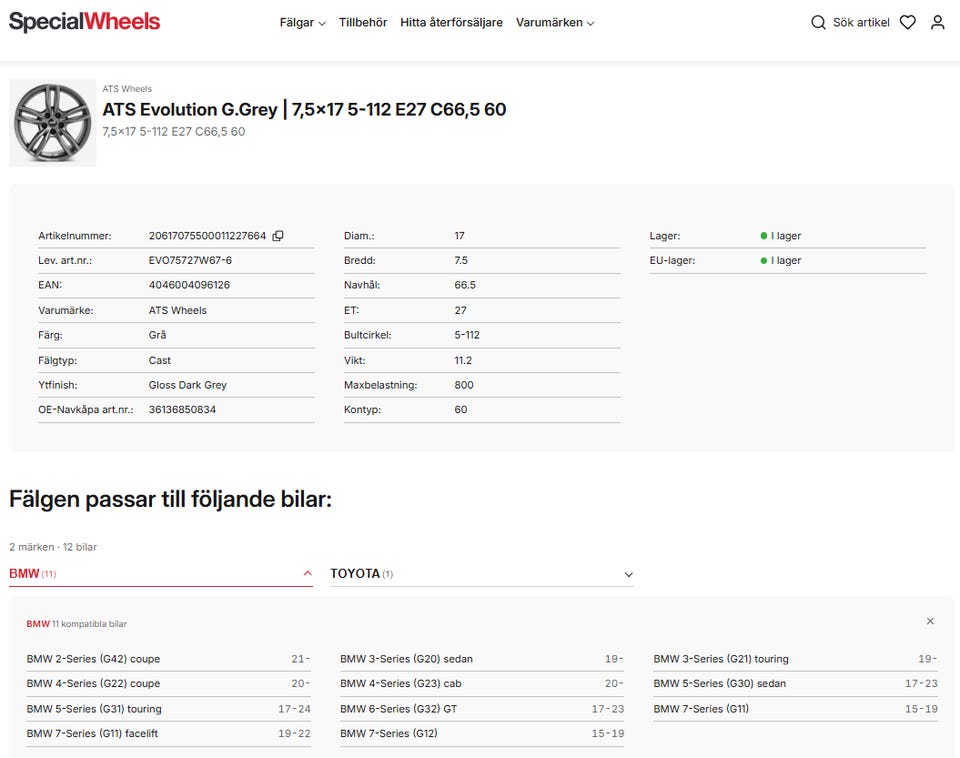Select BMW 6-Series (G32) GT
960x758 pixels.
(482, 708)
